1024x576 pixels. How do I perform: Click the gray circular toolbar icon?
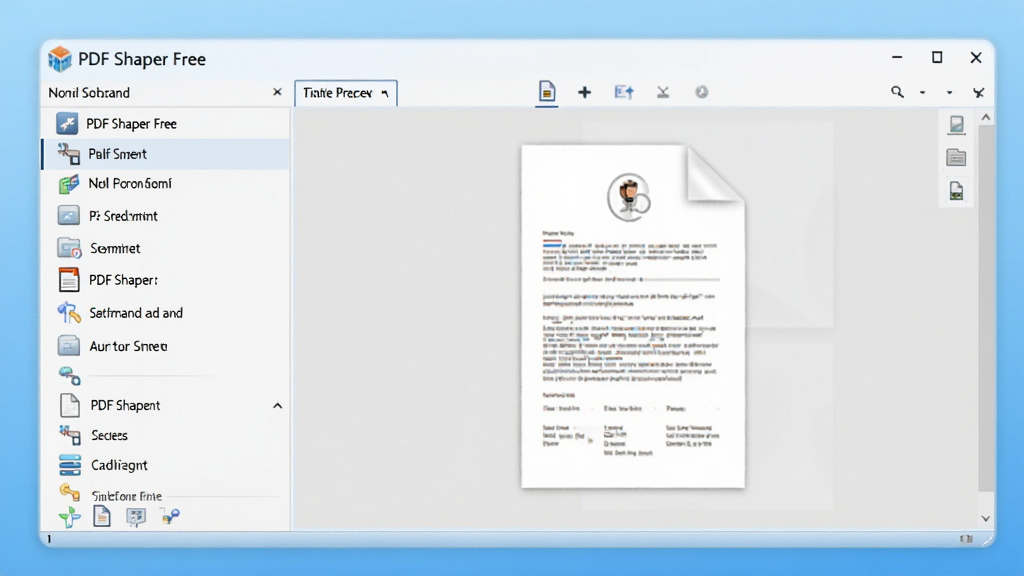click(701, 92)
